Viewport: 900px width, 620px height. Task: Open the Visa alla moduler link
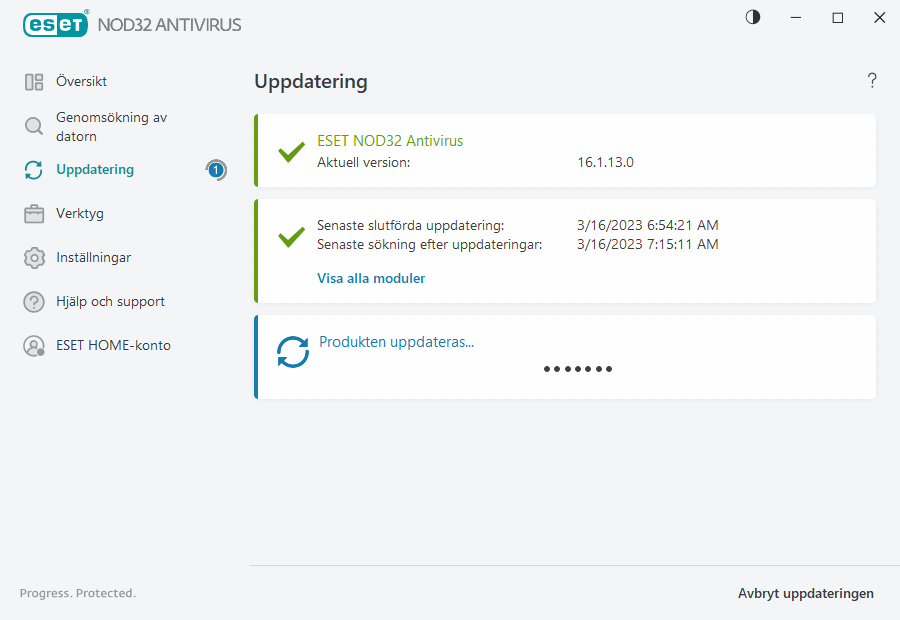pyautogui.click(x=371, y=278)
